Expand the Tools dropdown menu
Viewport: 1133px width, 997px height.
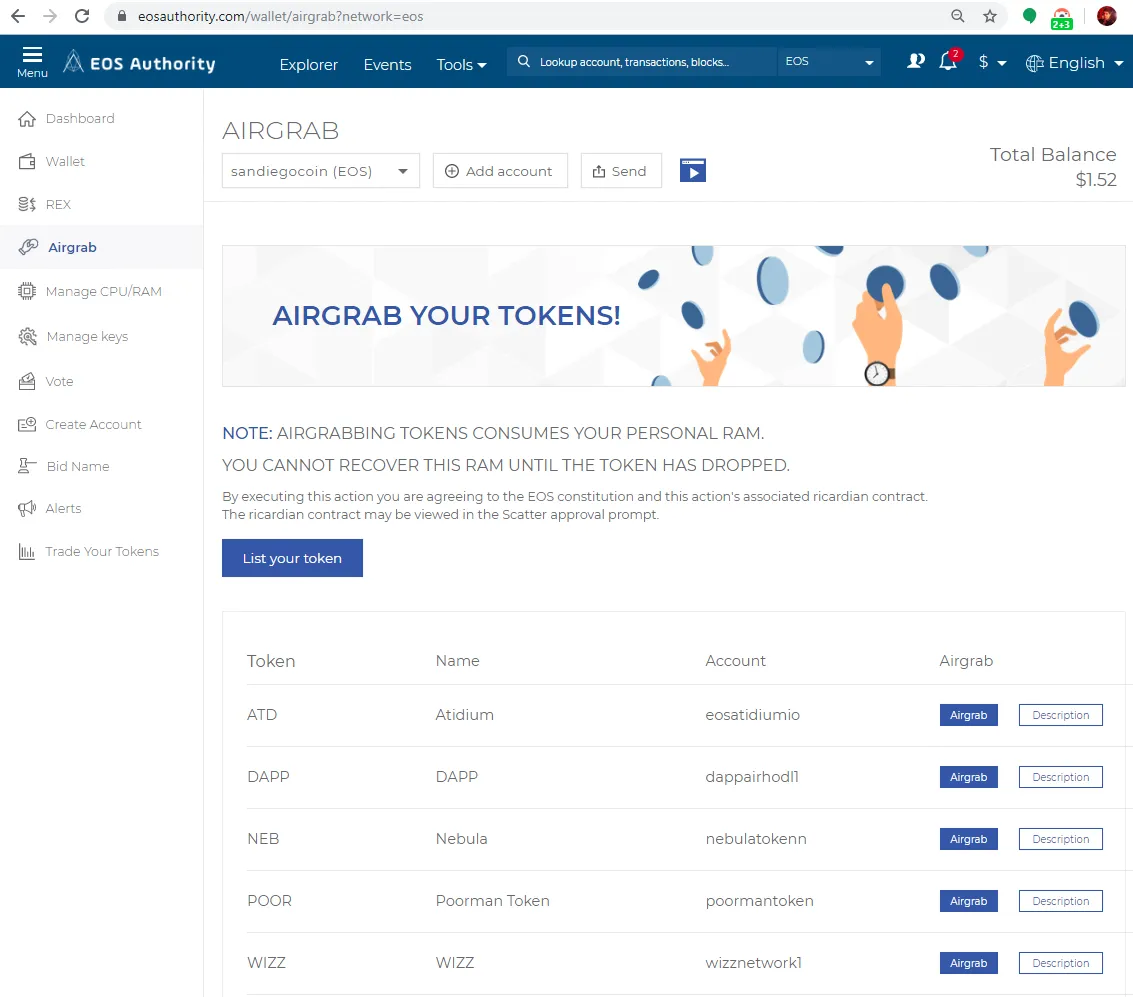(x=461, y=64)
